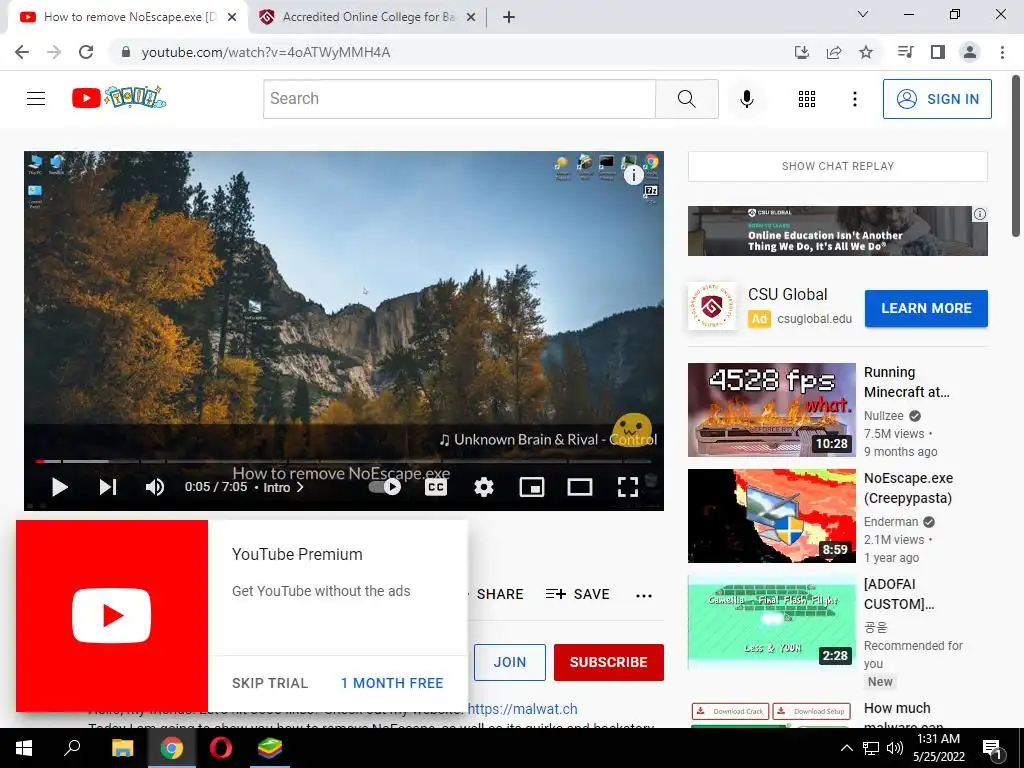Open csuglobal.edu advertiser link
This screenshot has width=1024, height=768.
point(814,319)
